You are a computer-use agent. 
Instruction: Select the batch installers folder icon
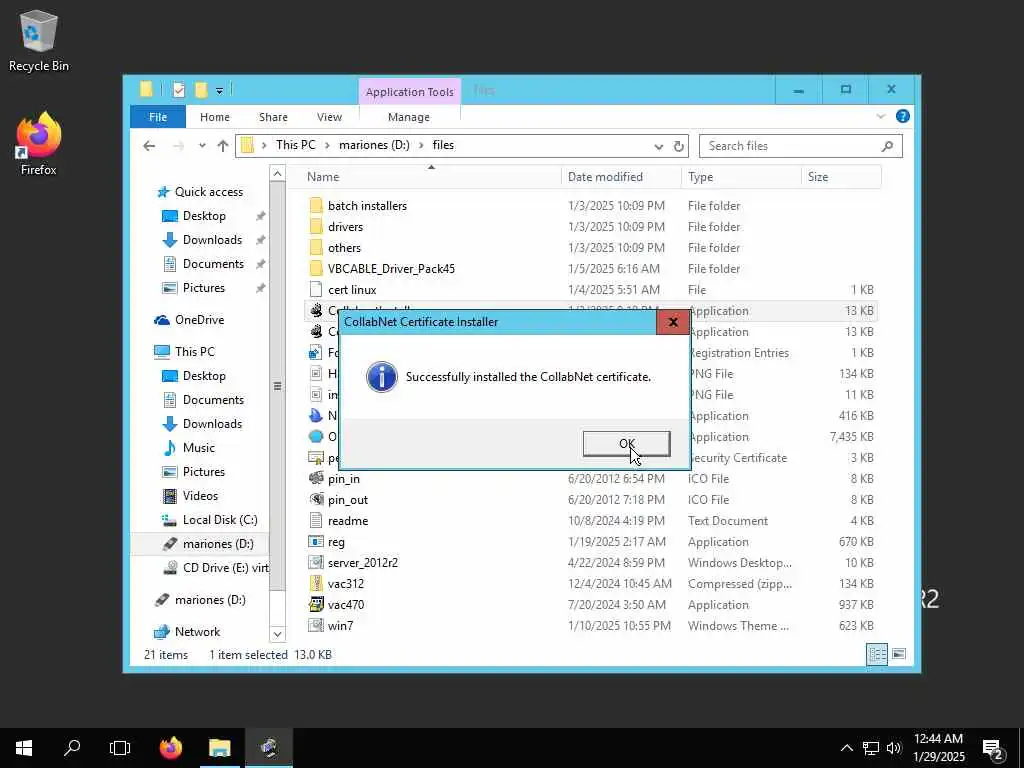(x=316, y=206)
